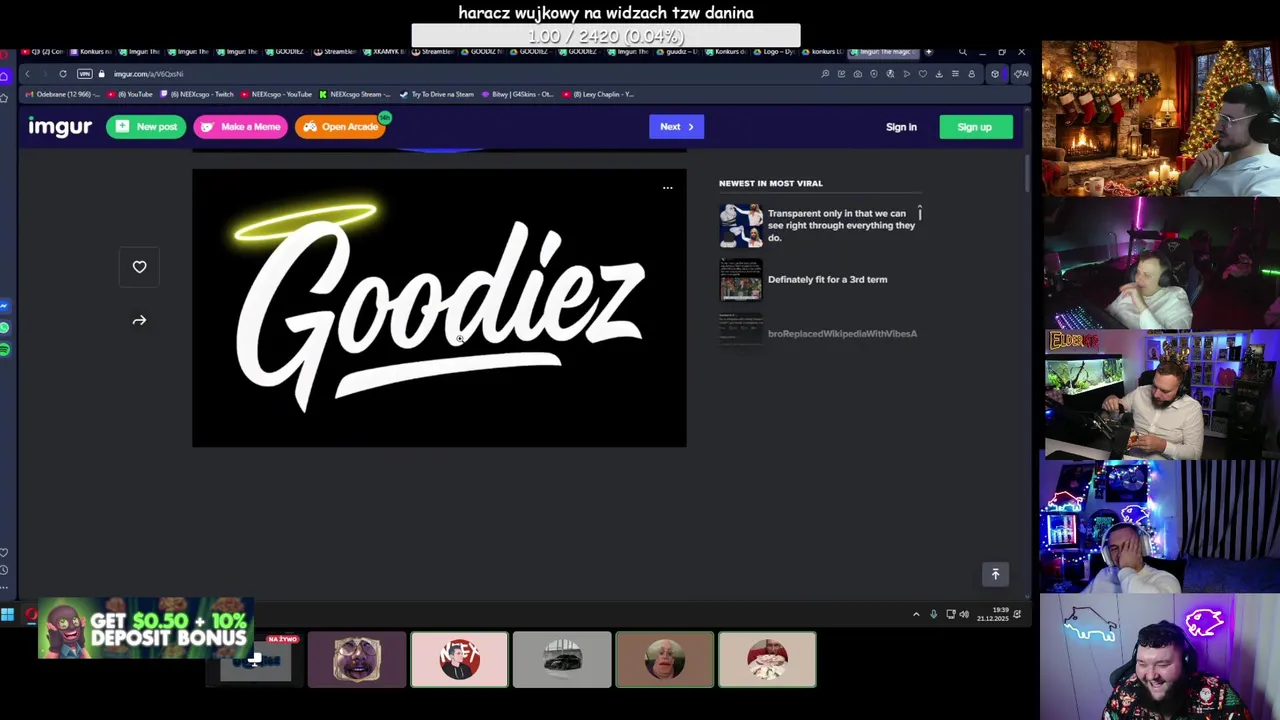Open the volume icon in the system tray

click(964, 615)
